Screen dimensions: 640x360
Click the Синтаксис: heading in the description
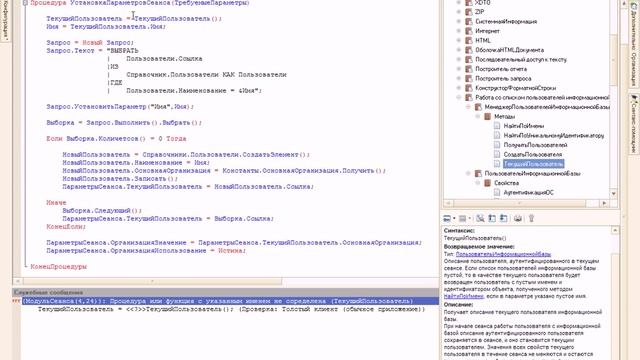(x=459, y=231)
